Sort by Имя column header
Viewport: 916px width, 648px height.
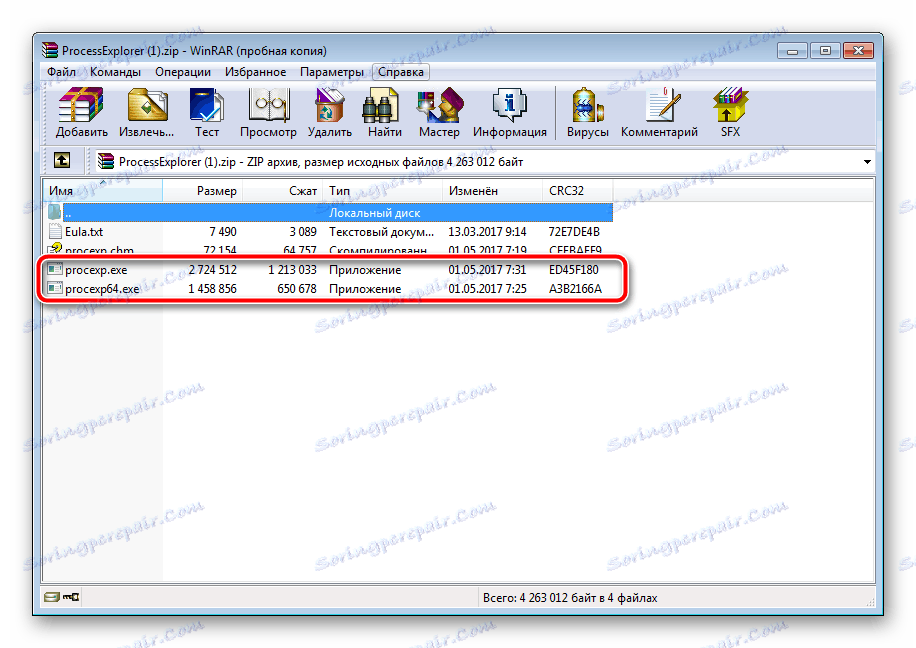tap(103, 190)
